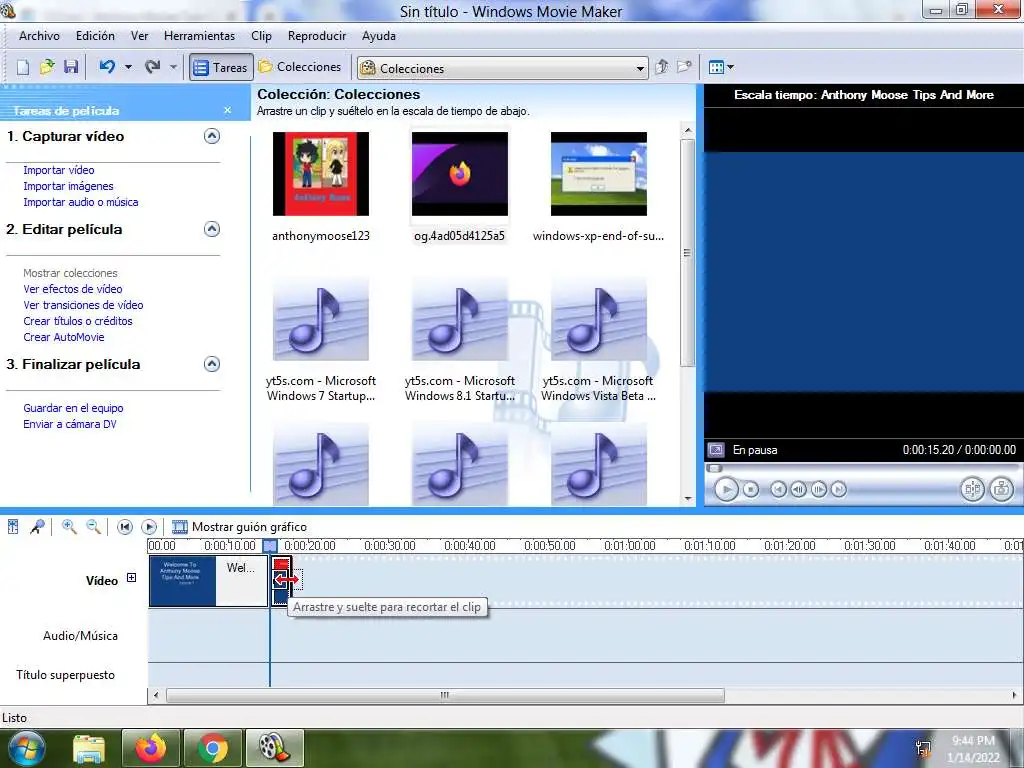Screen dimensions: 1024x768
Task: Click the New Project toolbar icon
Action: tap(23, 67)
